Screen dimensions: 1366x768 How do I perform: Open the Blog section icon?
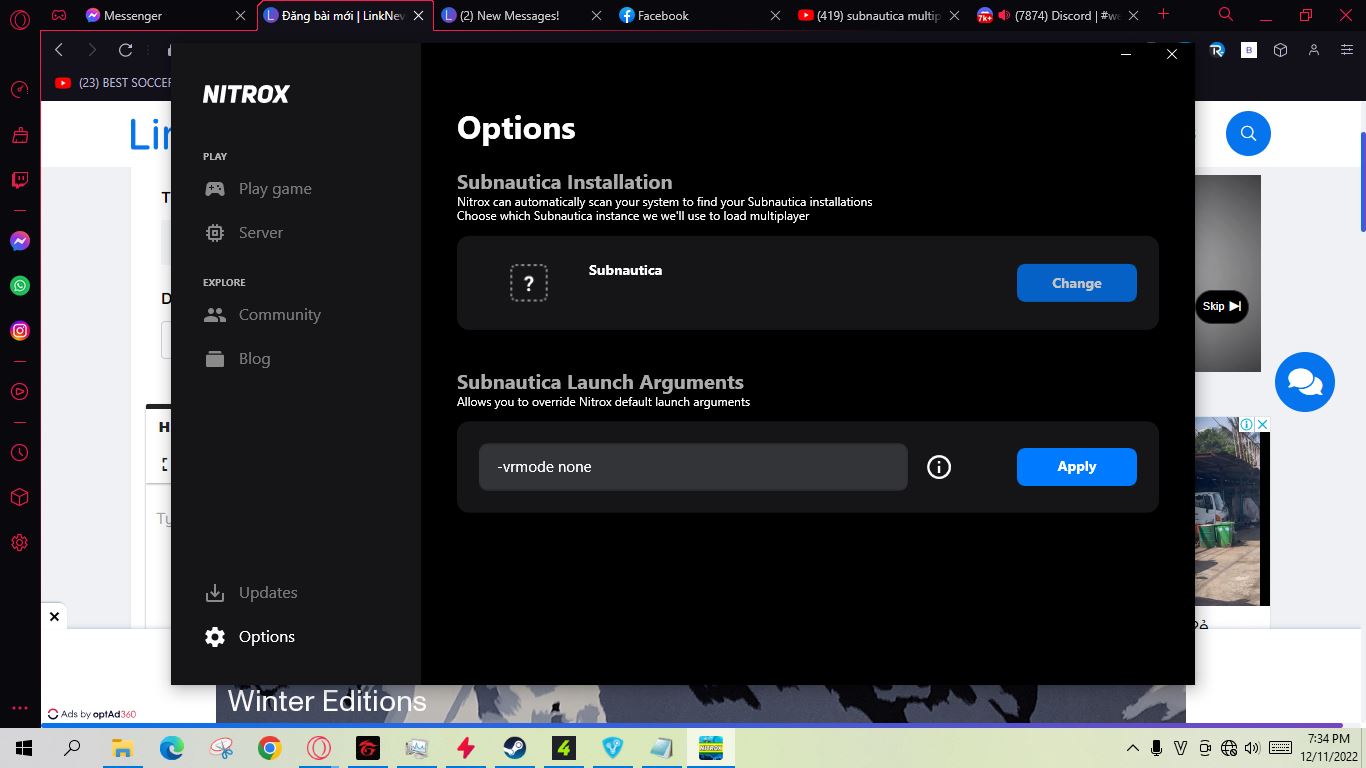(215, 358)
